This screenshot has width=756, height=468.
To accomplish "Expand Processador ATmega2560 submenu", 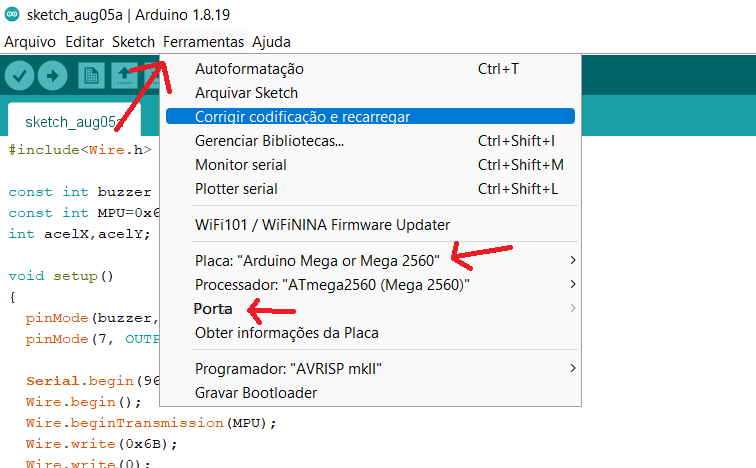I will [370, 285].
